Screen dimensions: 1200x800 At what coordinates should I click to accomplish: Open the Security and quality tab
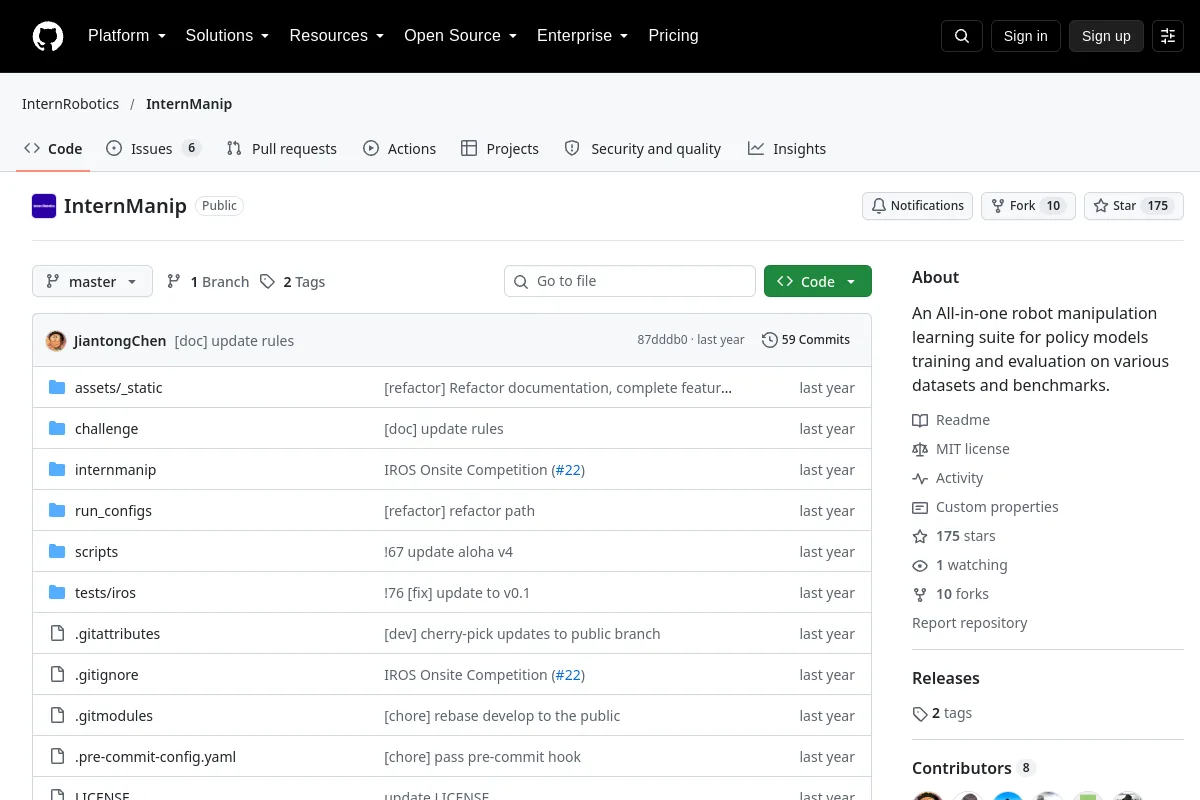tap(642, 149)
